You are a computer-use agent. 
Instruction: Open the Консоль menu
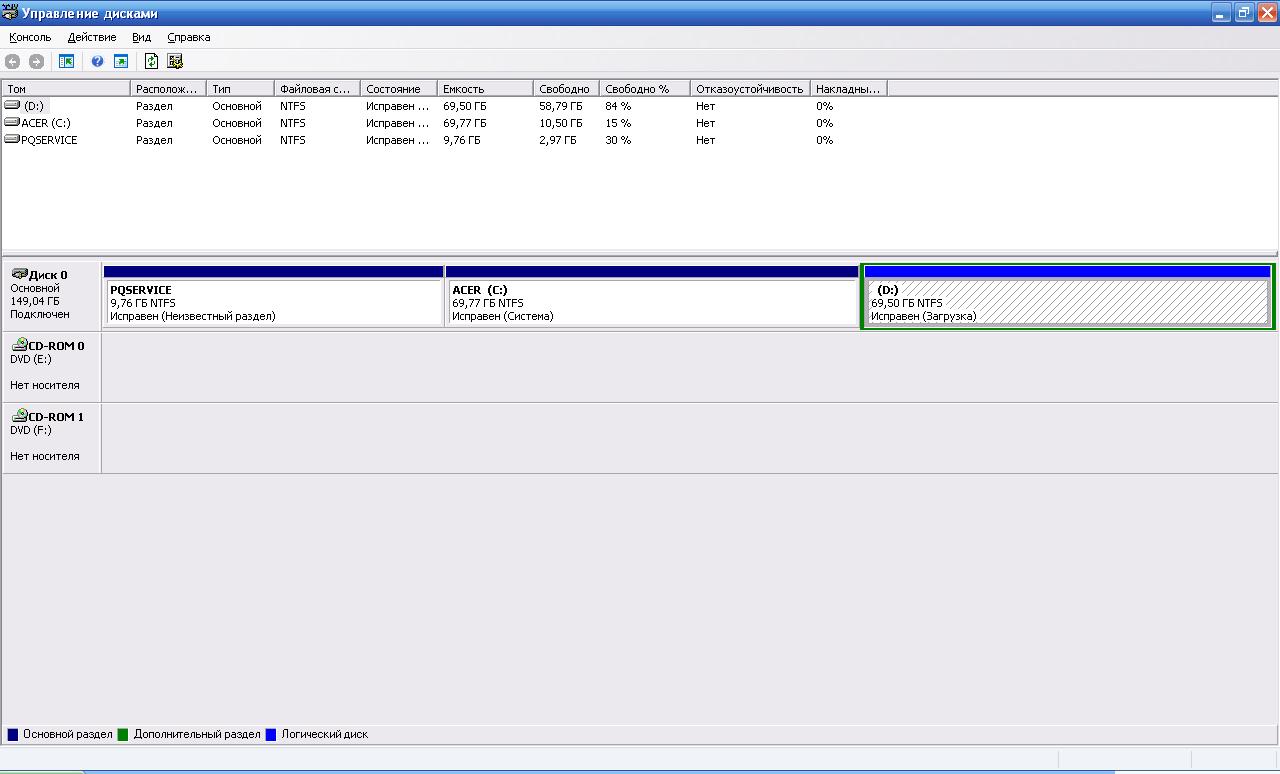30,37
